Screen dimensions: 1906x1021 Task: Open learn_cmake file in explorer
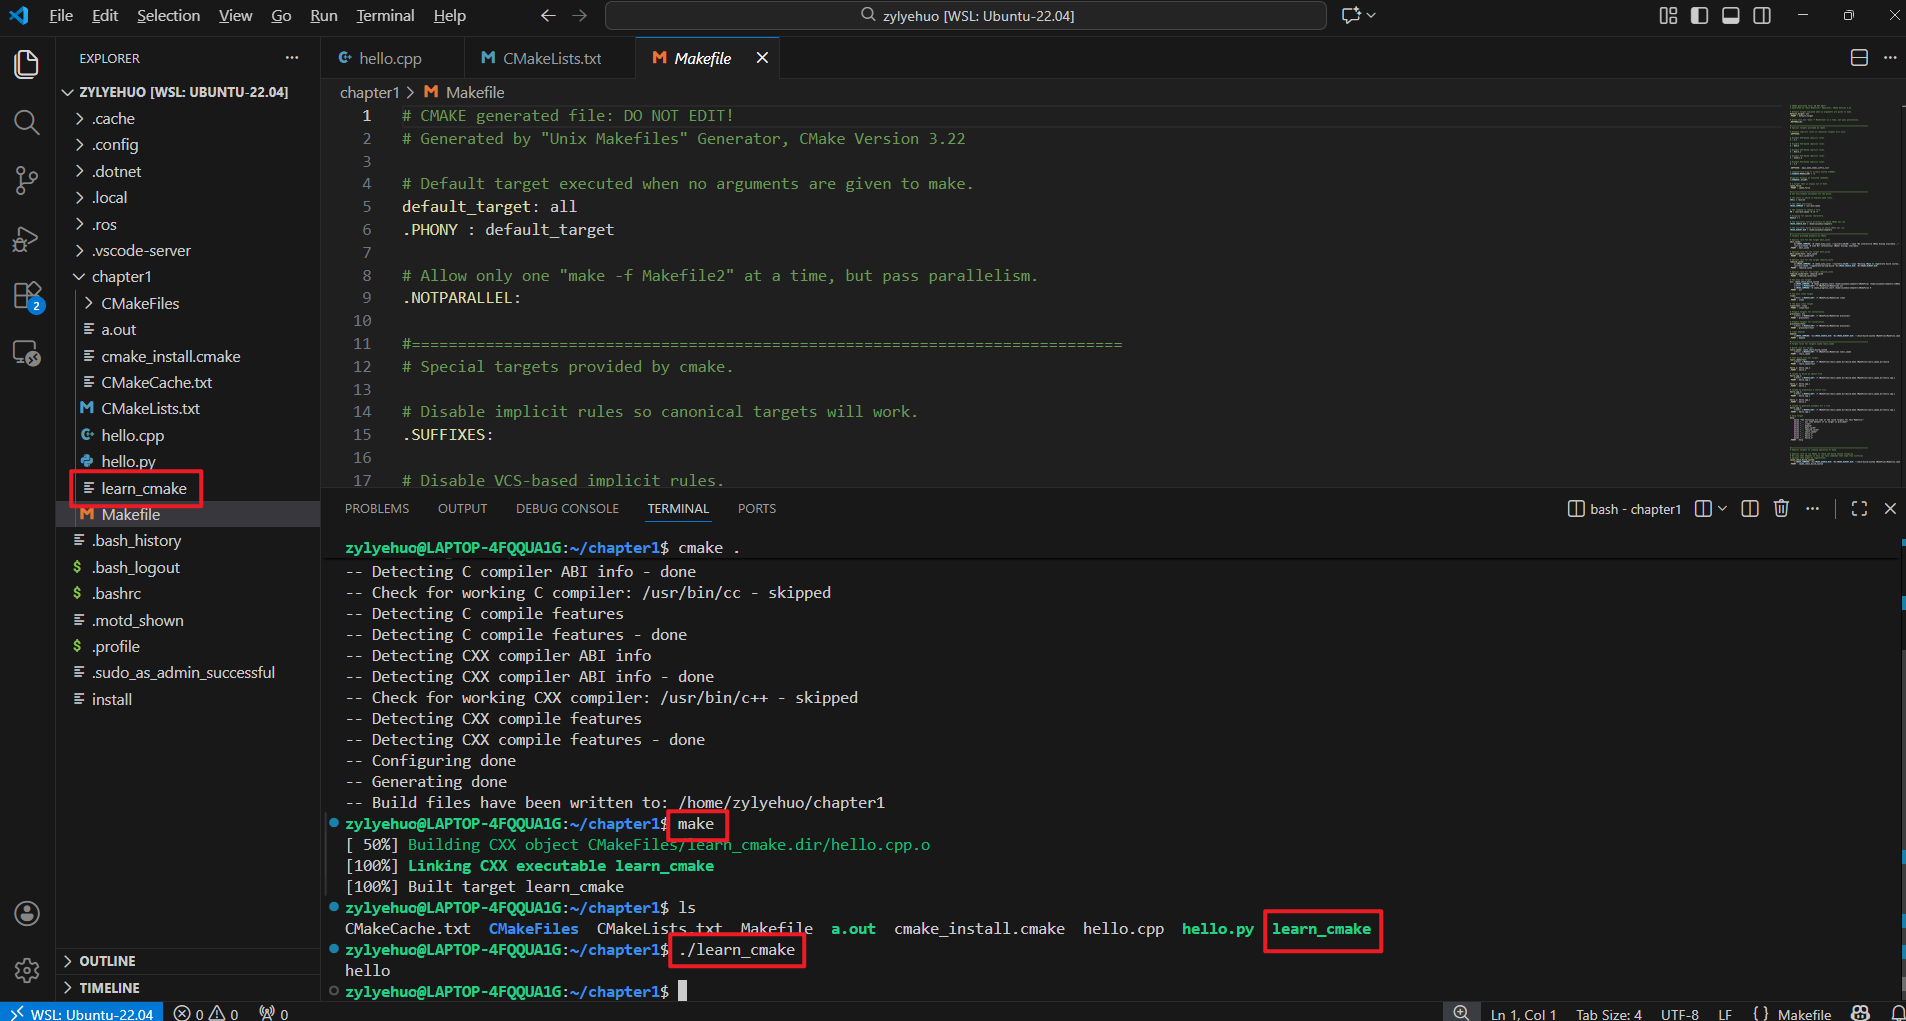coord(188,488)
